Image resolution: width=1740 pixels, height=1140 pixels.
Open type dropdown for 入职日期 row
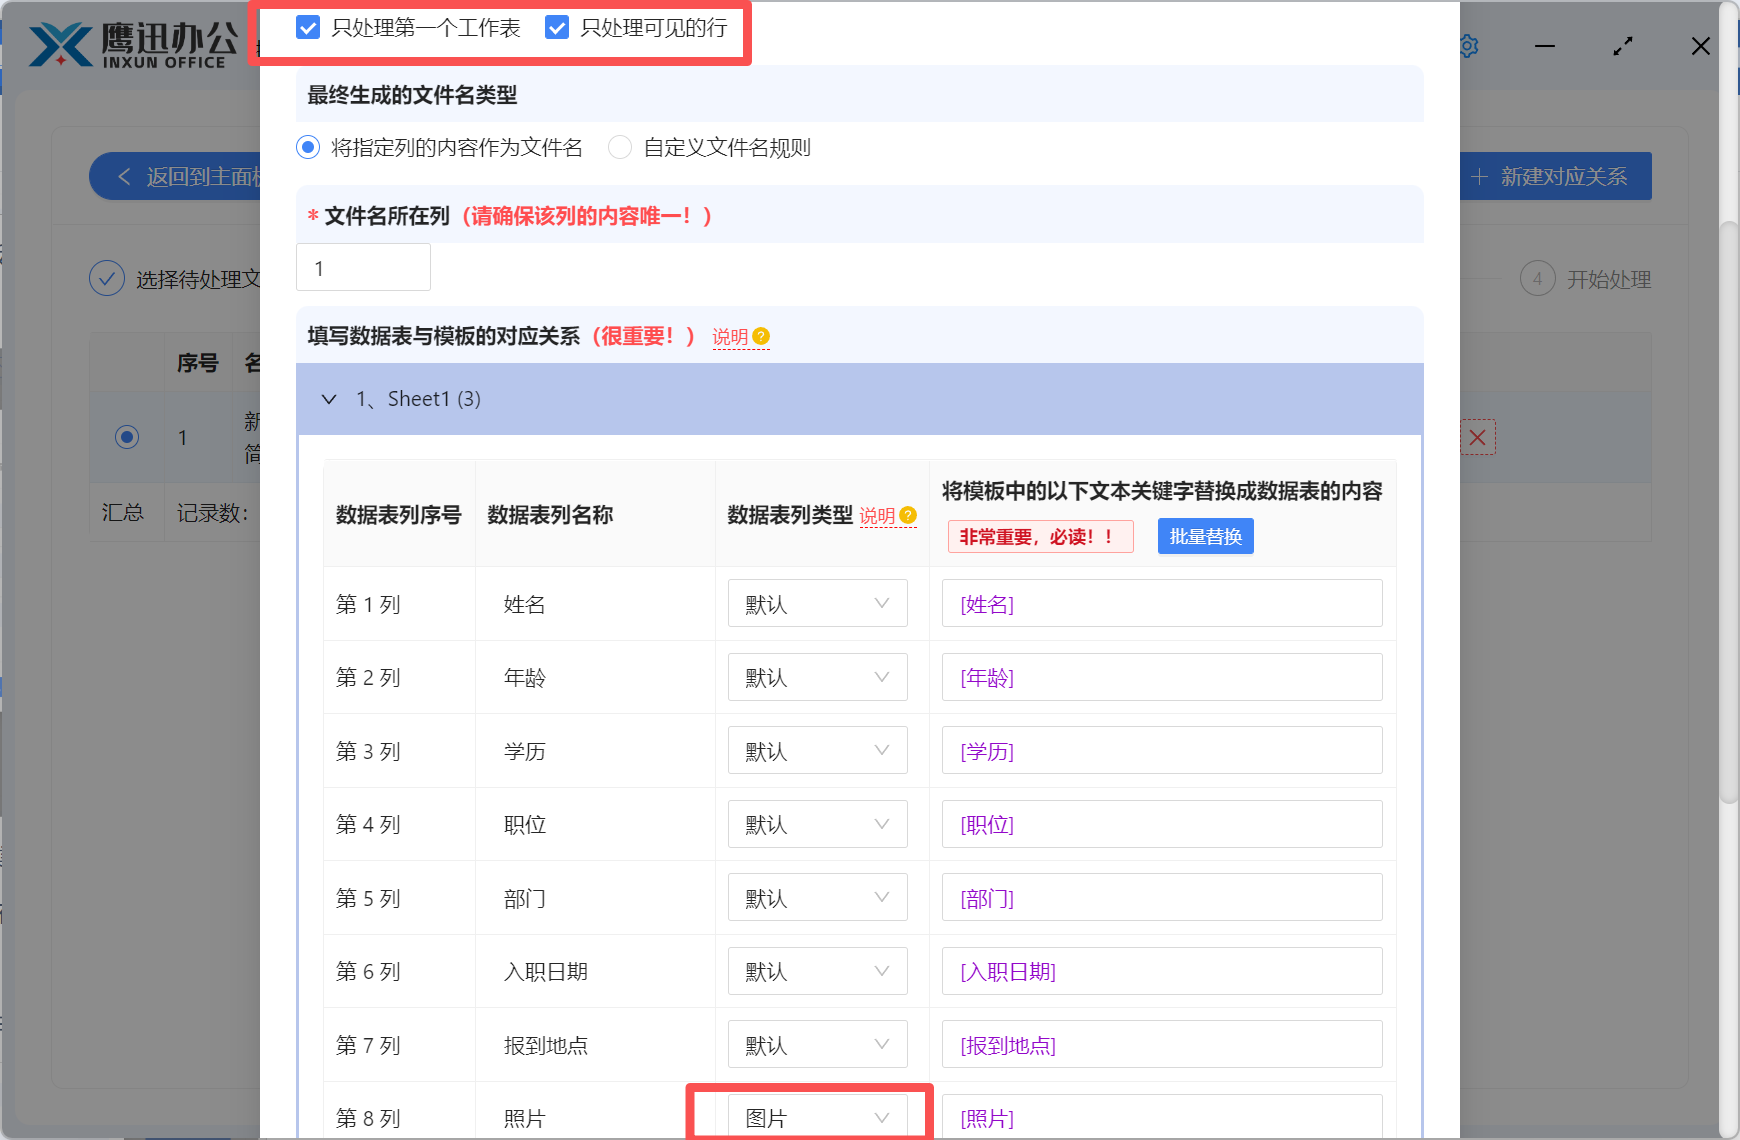(x=817, y=971)
